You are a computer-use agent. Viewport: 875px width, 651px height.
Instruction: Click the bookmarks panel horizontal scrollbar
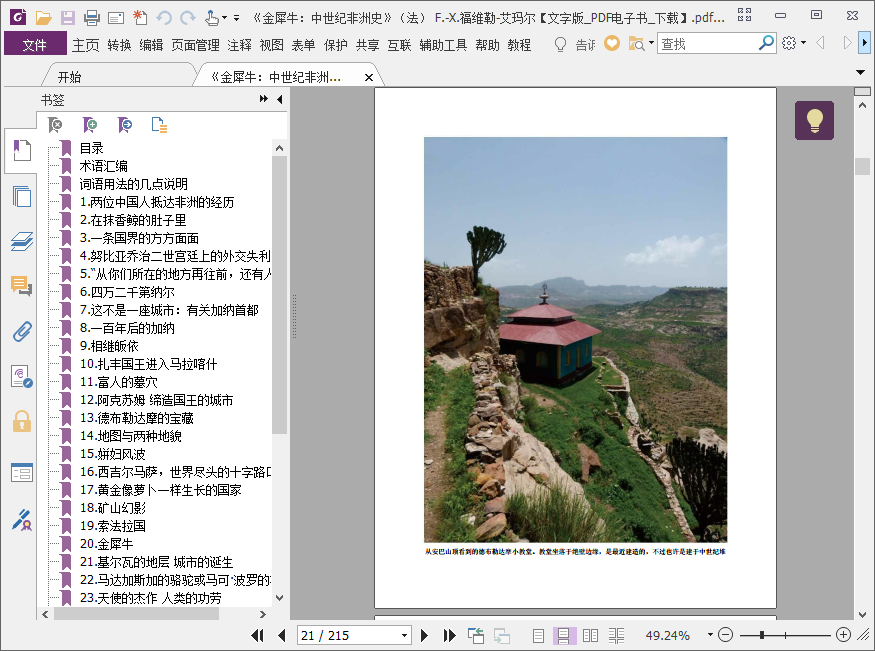pyautogui.click(x=137, y=614)
